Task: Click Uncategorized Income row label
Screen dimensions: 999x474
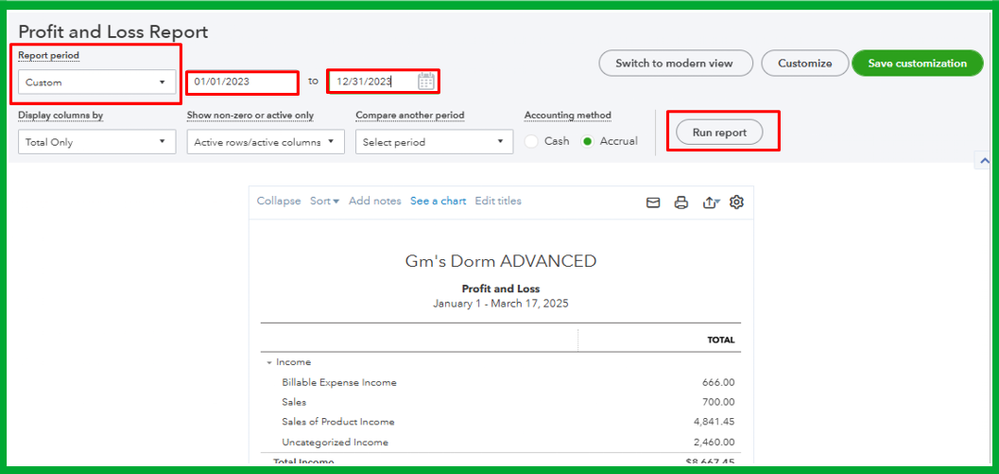Action: [x=334, y=442]
